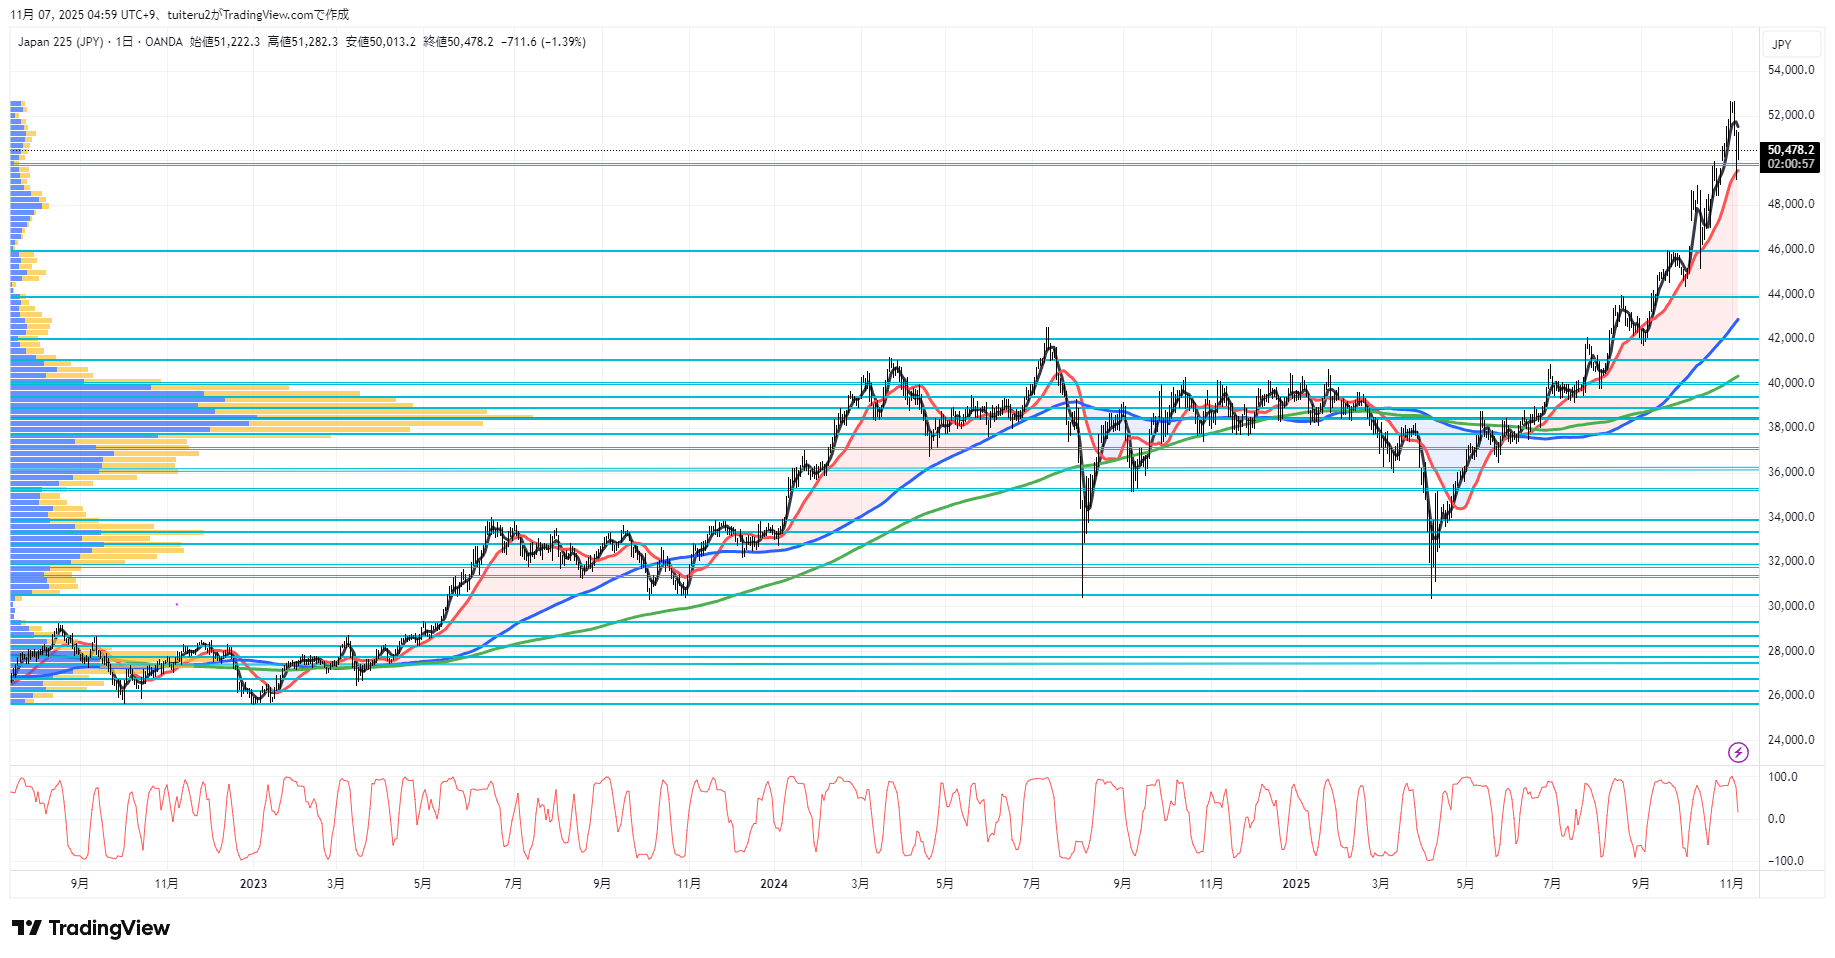The height and width of the screenshot is (958, 1835).
Task: Click the 52,000.0 price axis label
Action: [1790, 115]
